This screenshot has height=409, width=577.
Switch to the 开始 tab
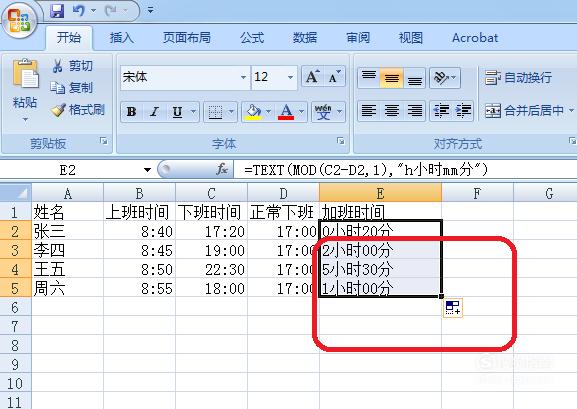(69, 38)
